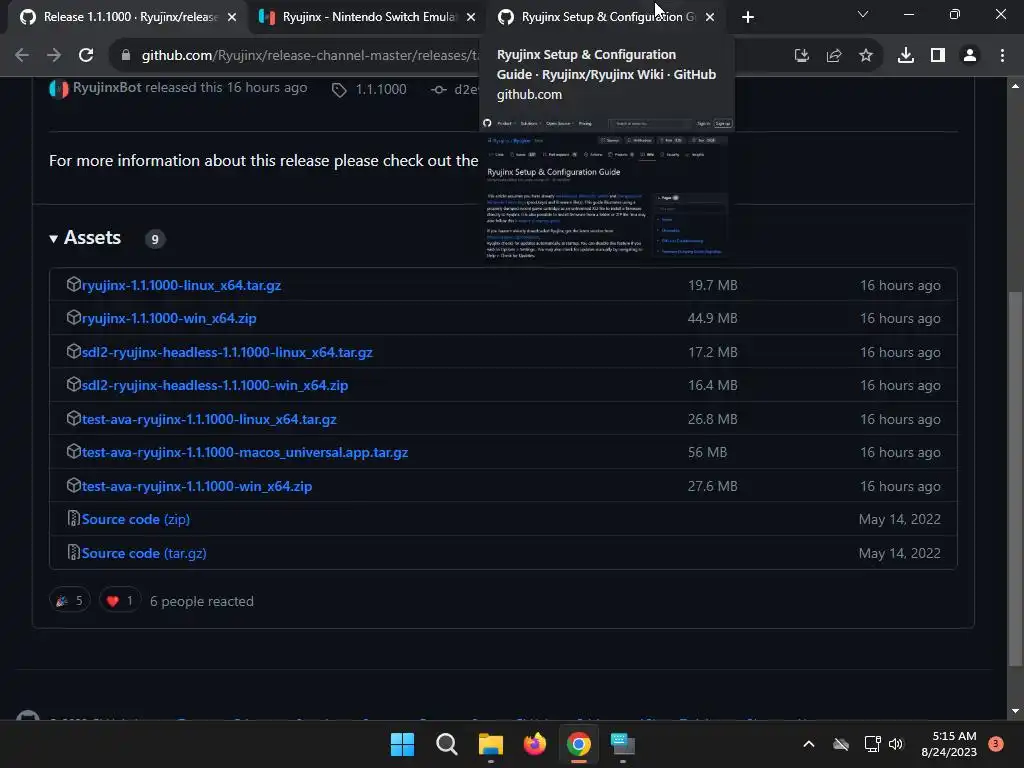Click the page vertical scrollbar thumb
The height and width of the screenshot is (768, 1024).
tap(1014, 479)
